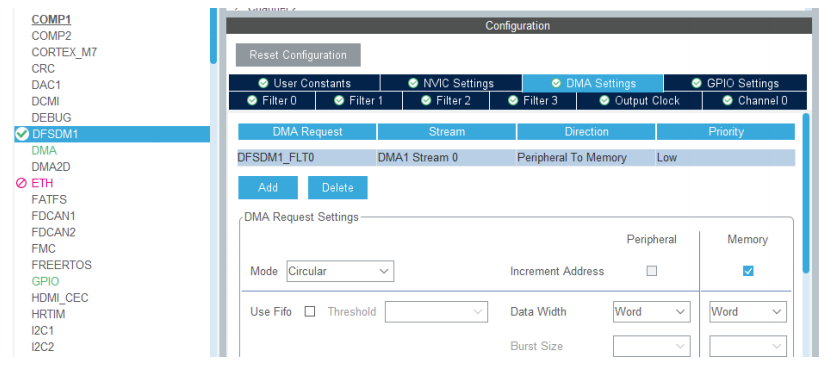Select DAC1 in the peripheral list
826x368 pixels.
[x=46, y=85]
